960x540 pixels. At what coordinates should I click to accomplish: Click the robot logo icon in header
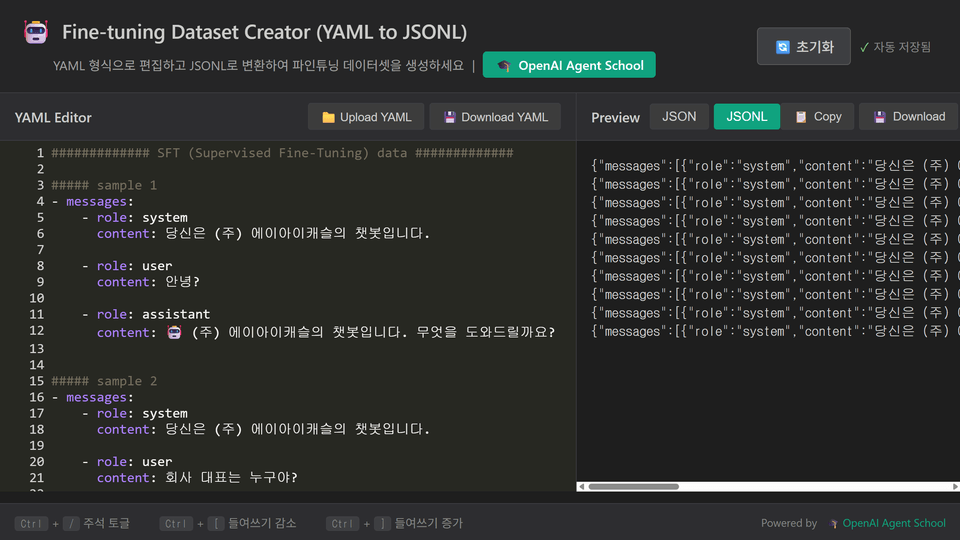[36, 32]
